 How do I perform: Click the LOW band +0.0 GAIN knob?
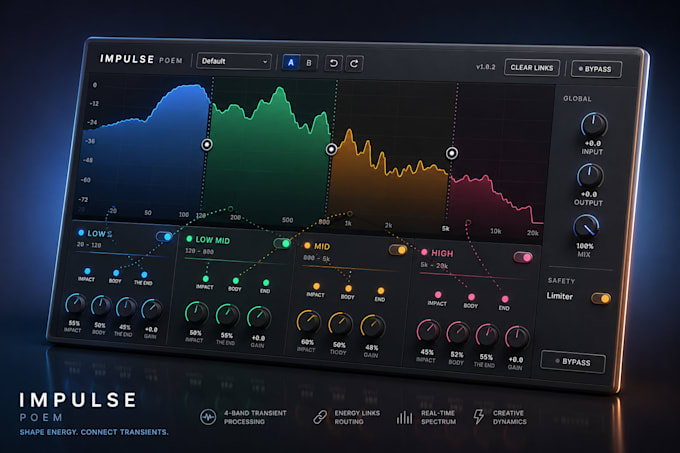(x=152, y=310)
